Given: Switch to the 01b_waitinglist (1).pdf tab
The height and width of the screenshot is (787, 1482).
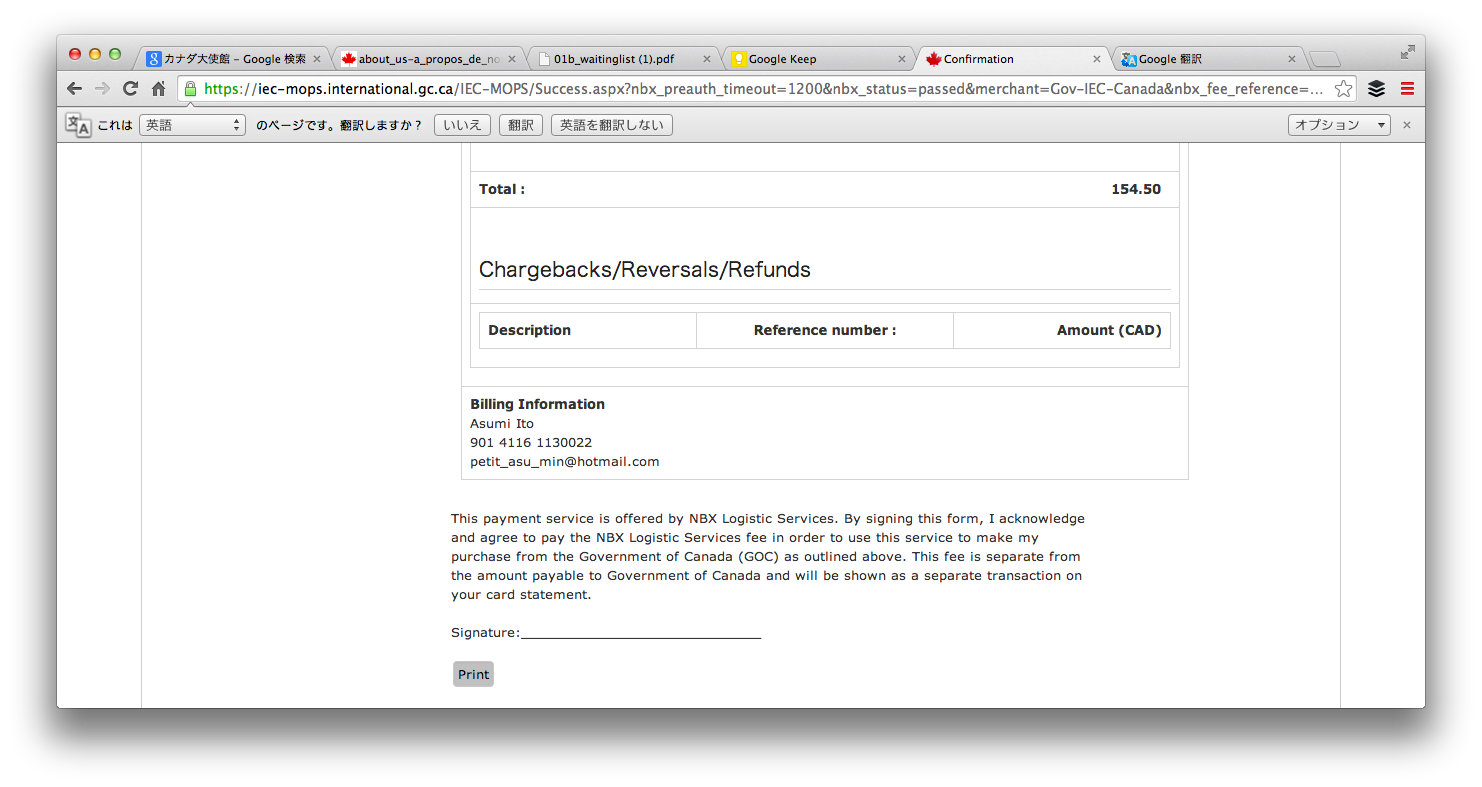Looking at the screenshot, I should tap(620, 59).
